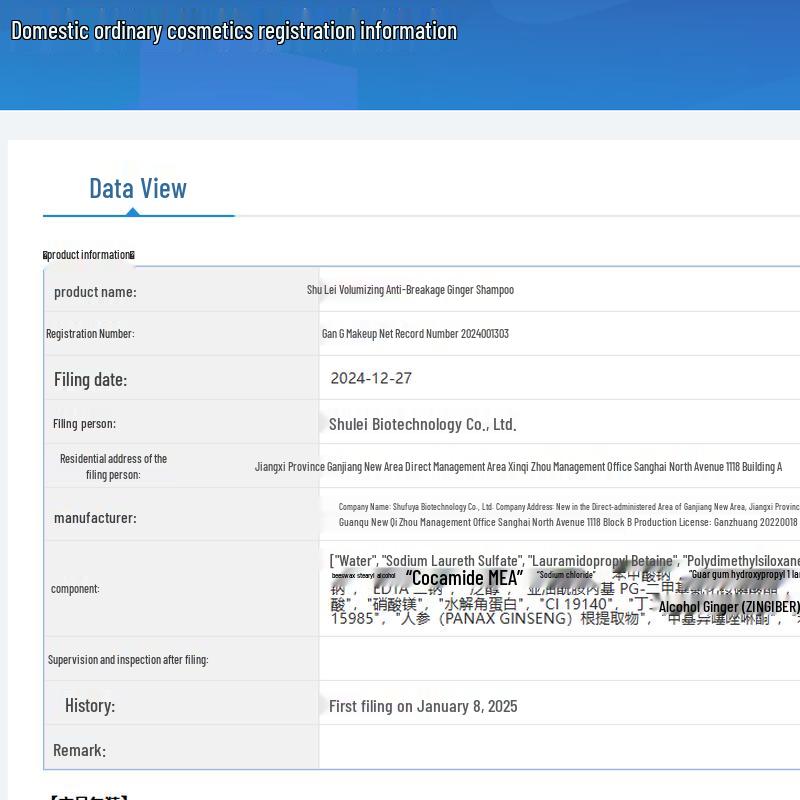Click the empty 'Supervision and inspection after filing' cell
Viewport: 800px width, 800px height.
click(558, 660)
